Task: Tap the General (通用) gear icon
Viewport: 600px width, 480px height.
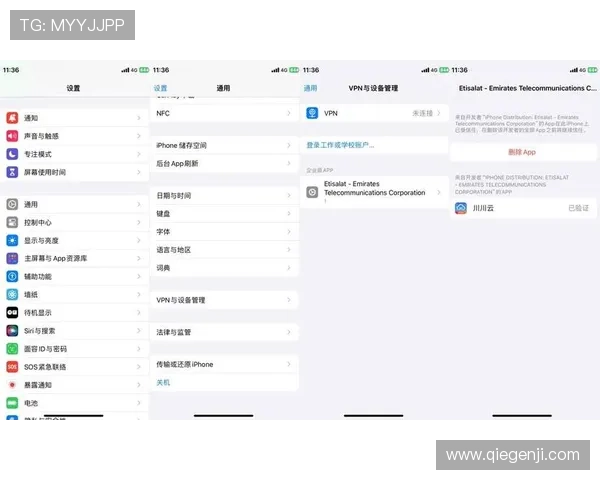Action: [x=12, y=204]
